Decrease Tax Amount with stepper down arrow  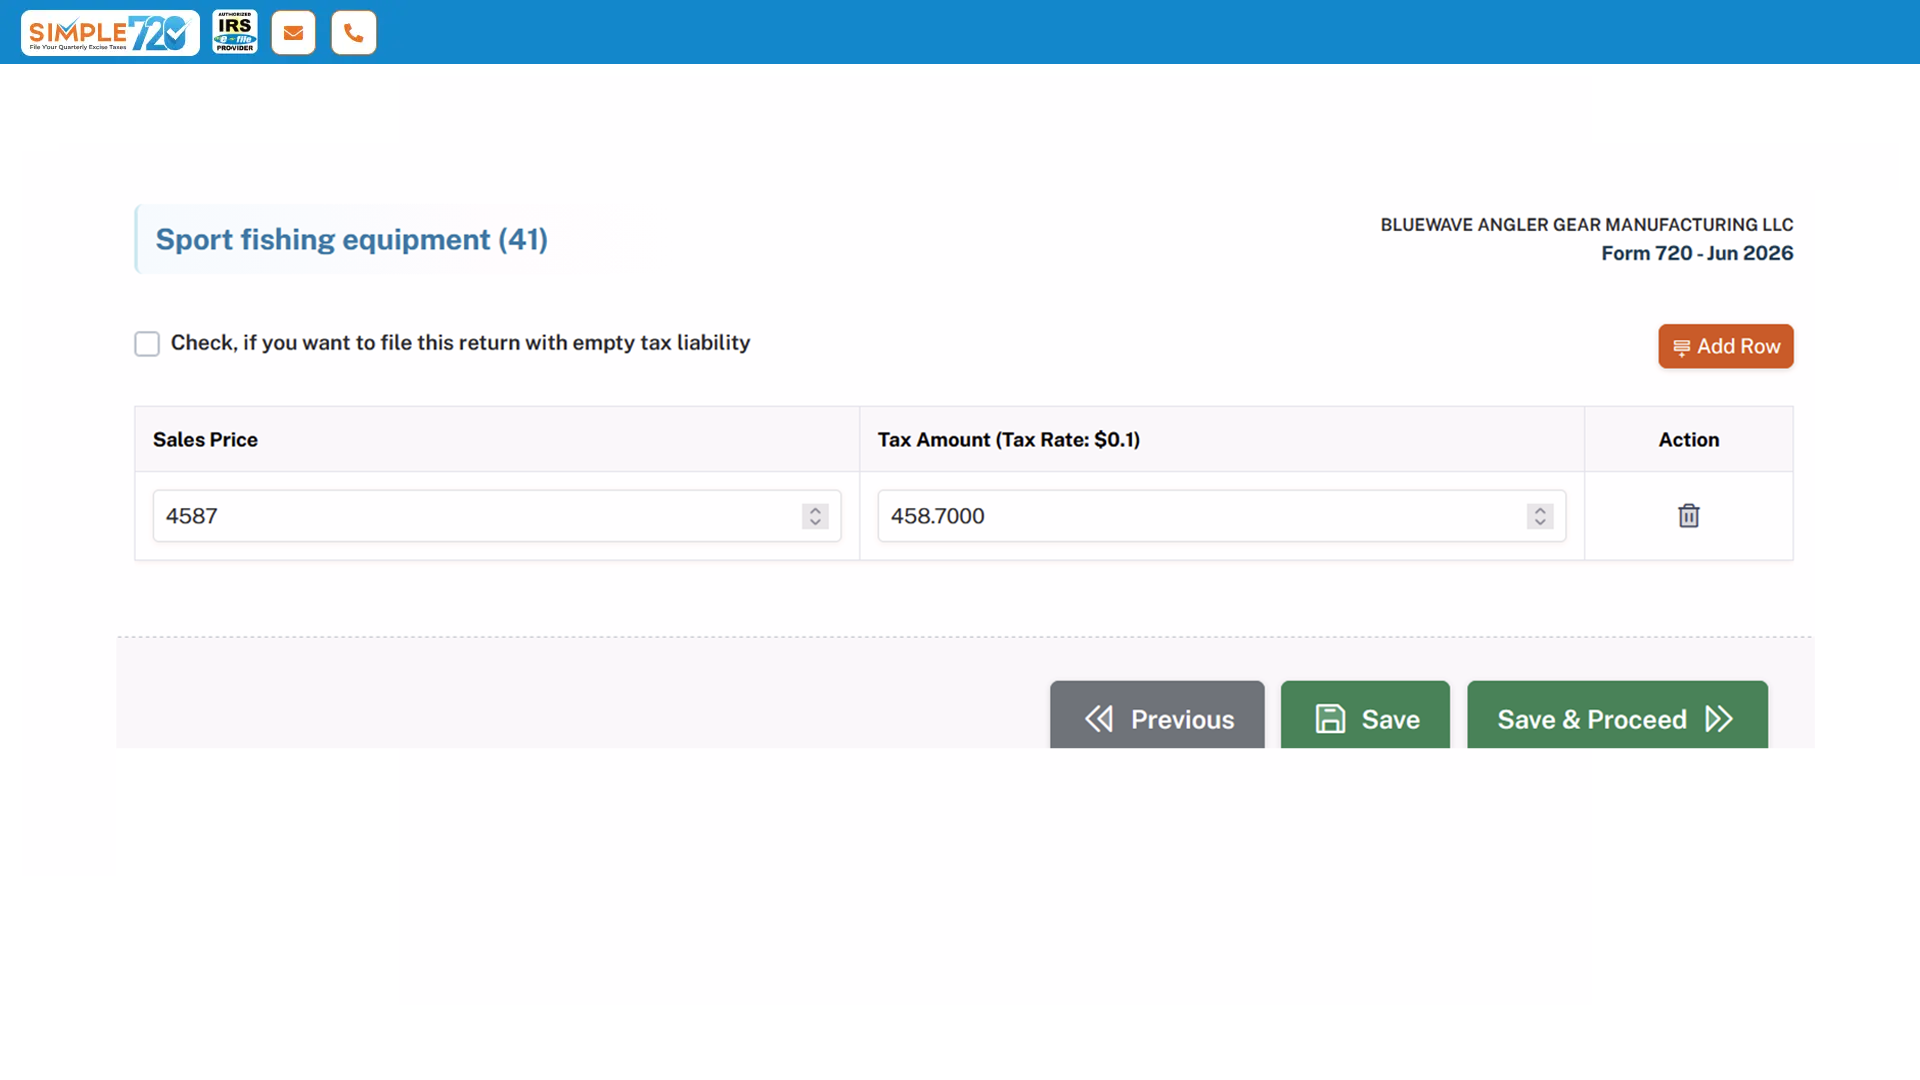(x=1540, y=522)
